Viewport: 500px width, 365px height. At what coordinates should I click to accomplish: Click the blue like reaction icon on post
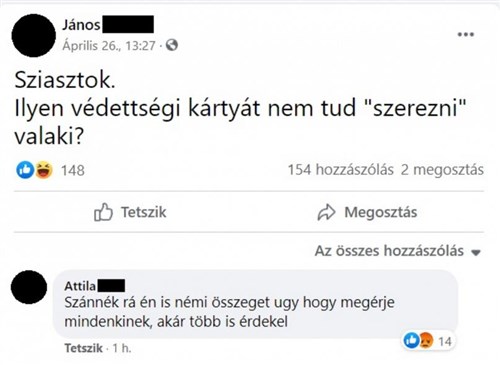[25, 170]
